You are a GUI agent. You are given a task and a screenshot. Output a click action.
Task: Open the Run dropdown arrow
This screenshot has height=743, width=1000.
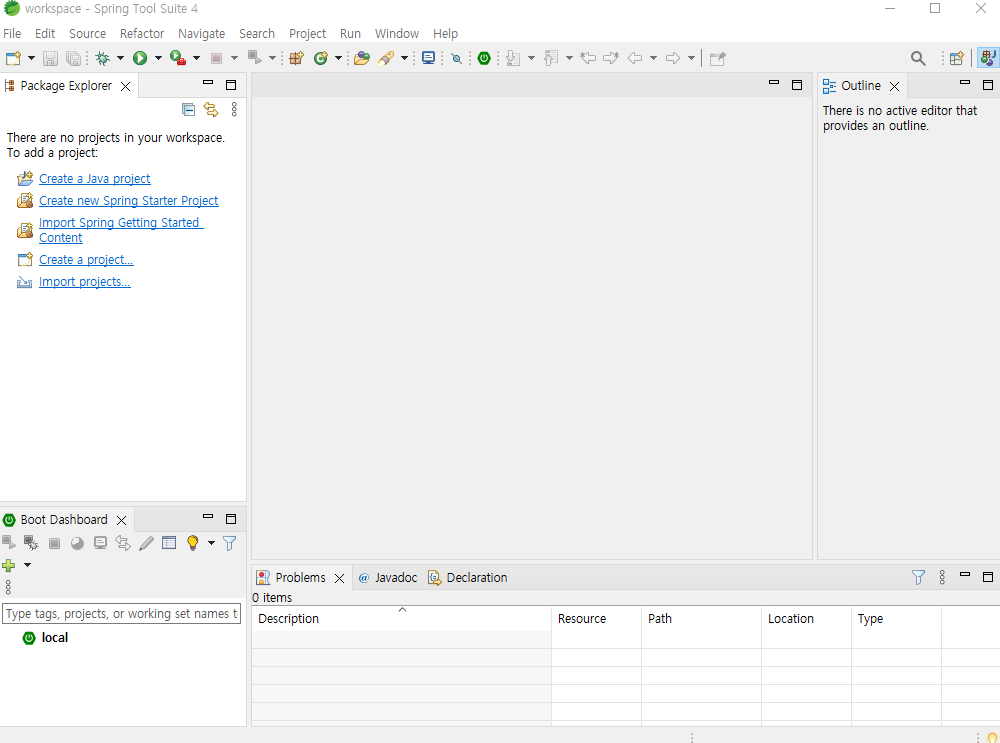pyautogui.click(x=158, y=58)
